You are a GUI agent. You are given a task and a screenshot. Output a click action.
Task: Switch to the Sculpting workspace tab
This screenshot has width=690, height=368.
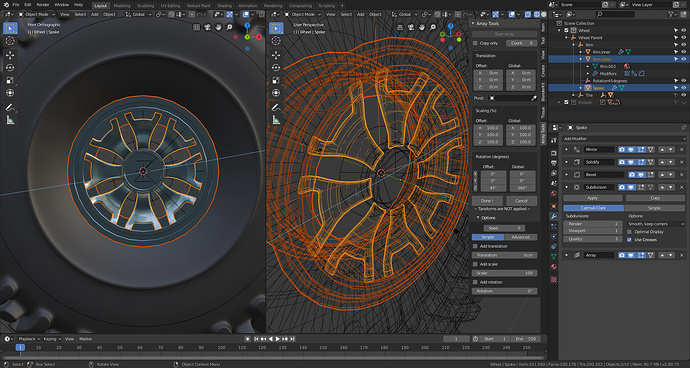pos(145,6)
